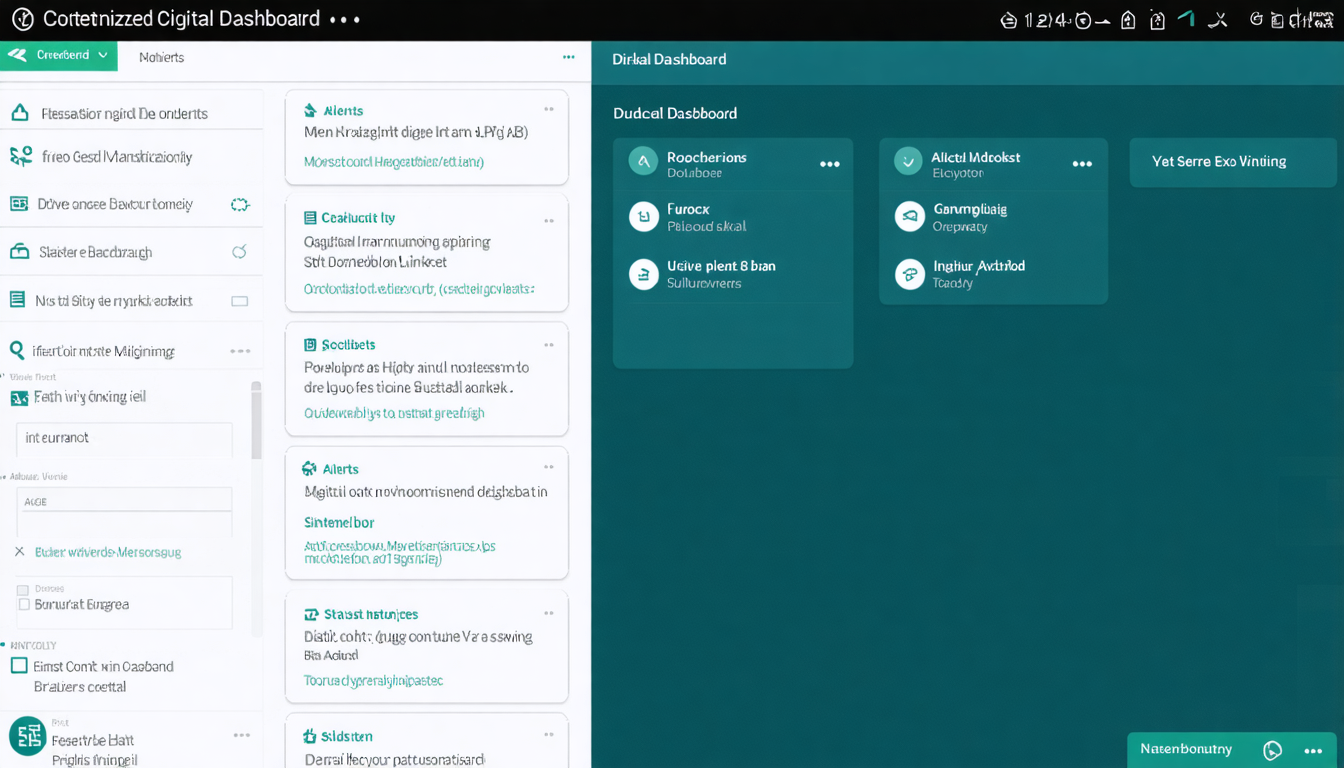Click the Euber wdiverds Mersorsgug link
1344x768 pixels.
[x=108, y=552]
